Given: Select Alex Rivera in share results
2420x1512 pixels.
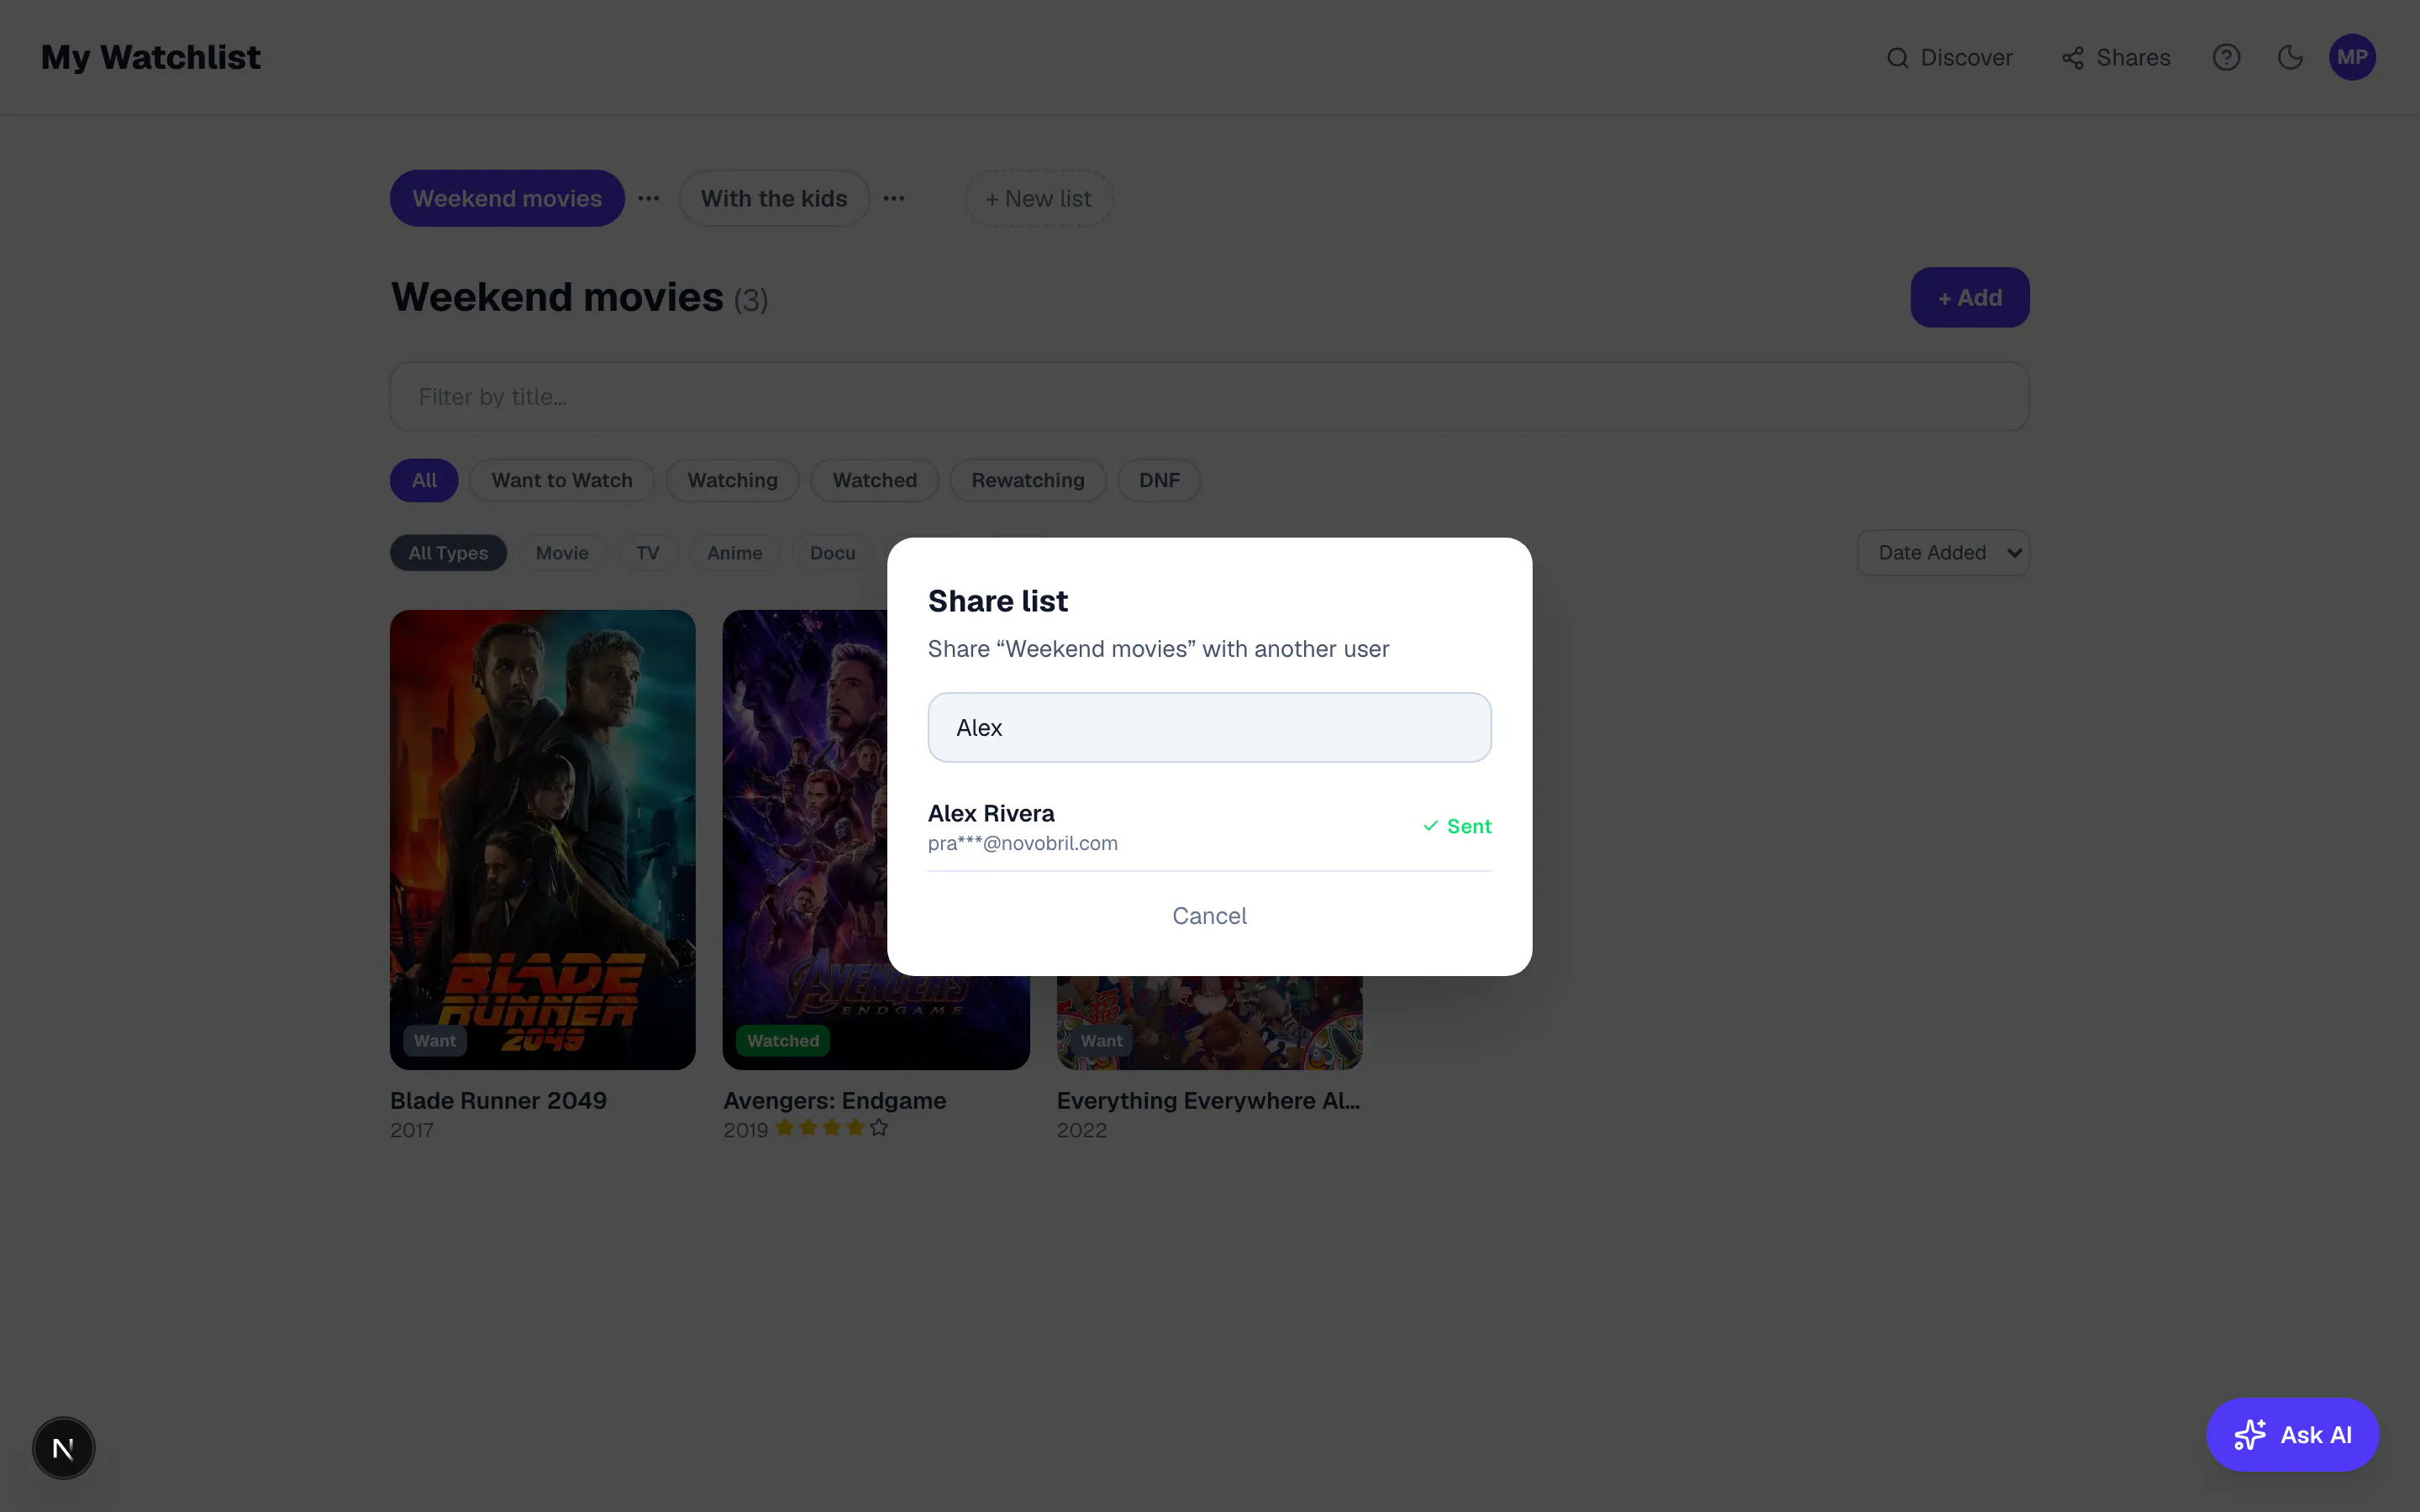Looking at the screenshot, I should [1209, 826].
